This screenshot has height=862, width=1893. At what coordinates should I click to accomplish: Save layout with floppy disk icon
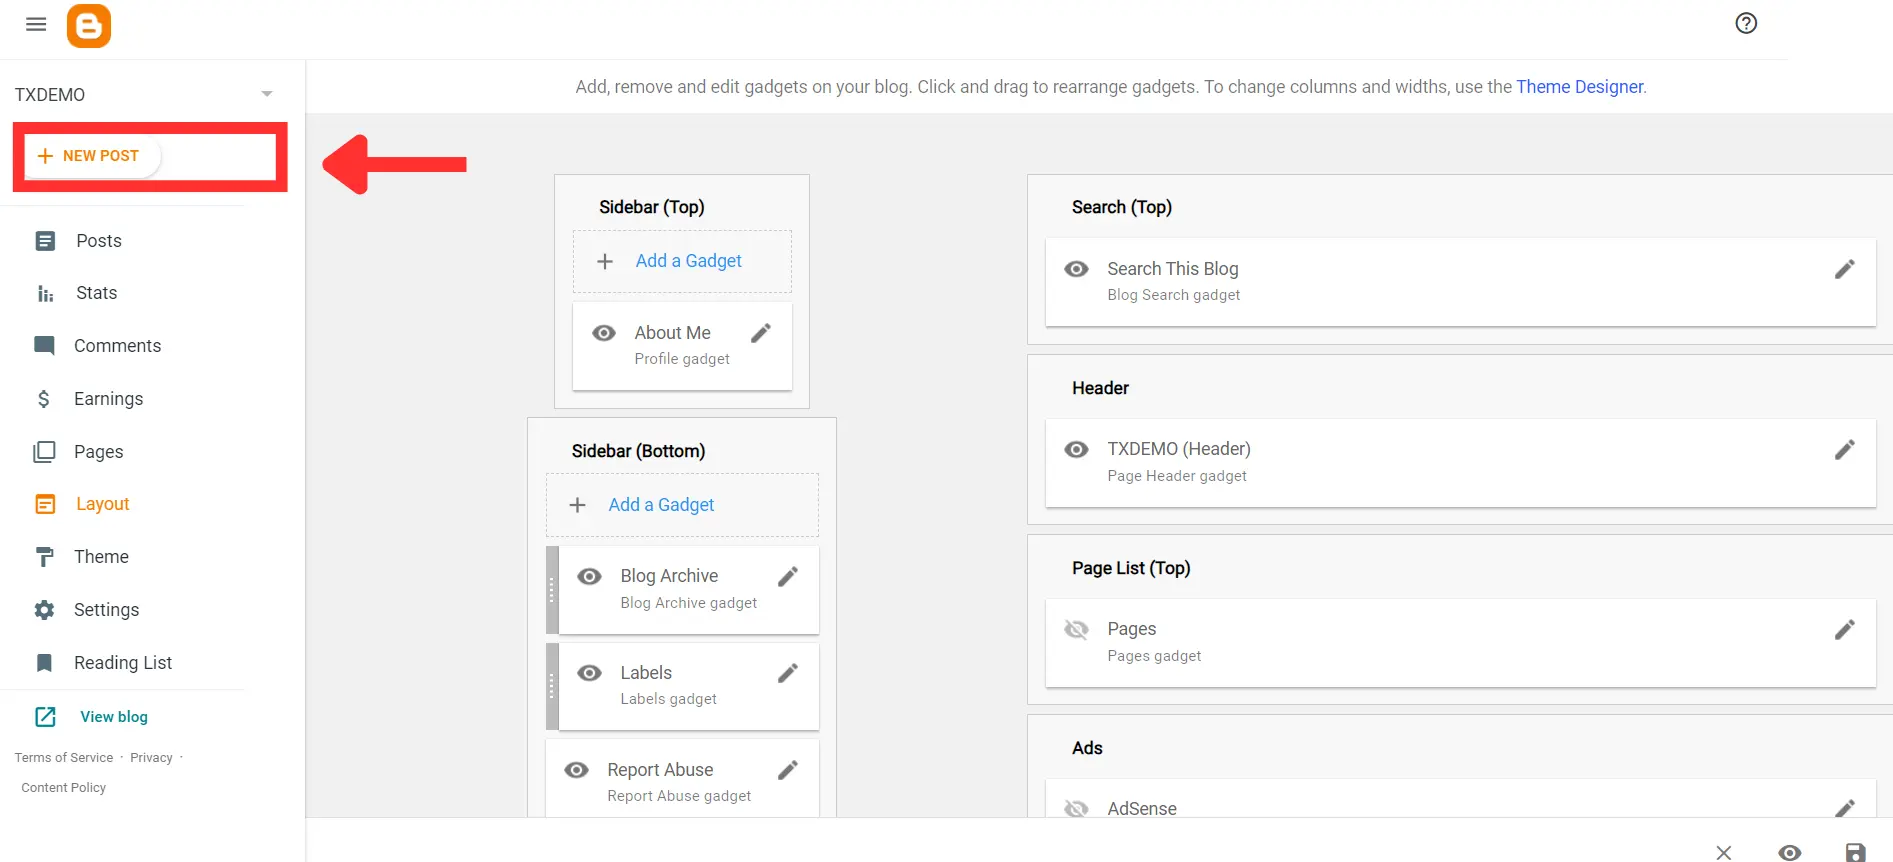tap(1855, 852)
